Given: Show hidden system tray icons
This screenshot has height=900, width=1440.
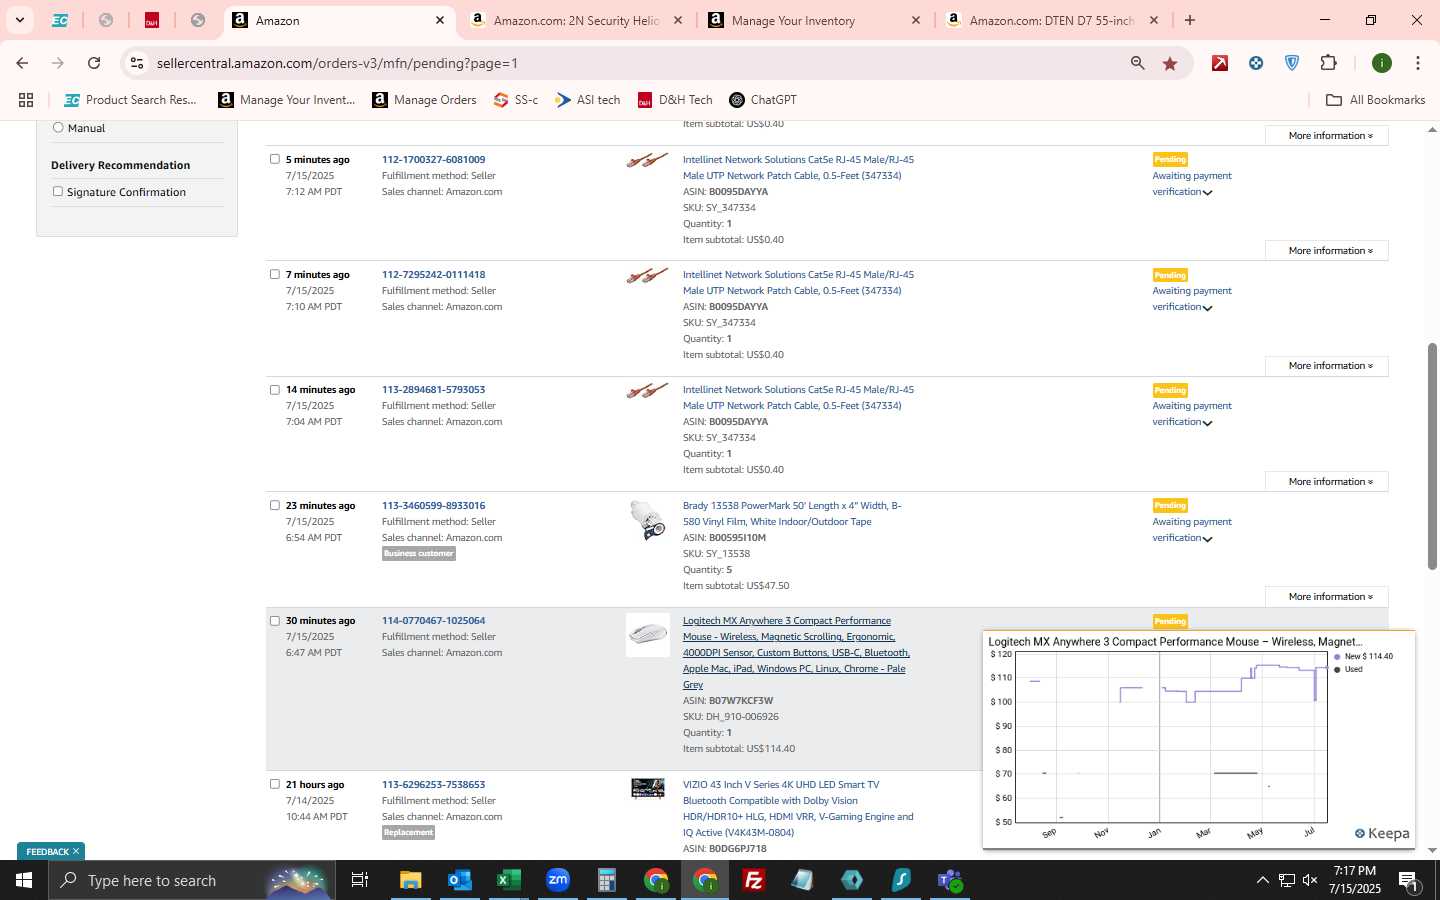Looking at the screenshot, I should [x=1262, y=880].
